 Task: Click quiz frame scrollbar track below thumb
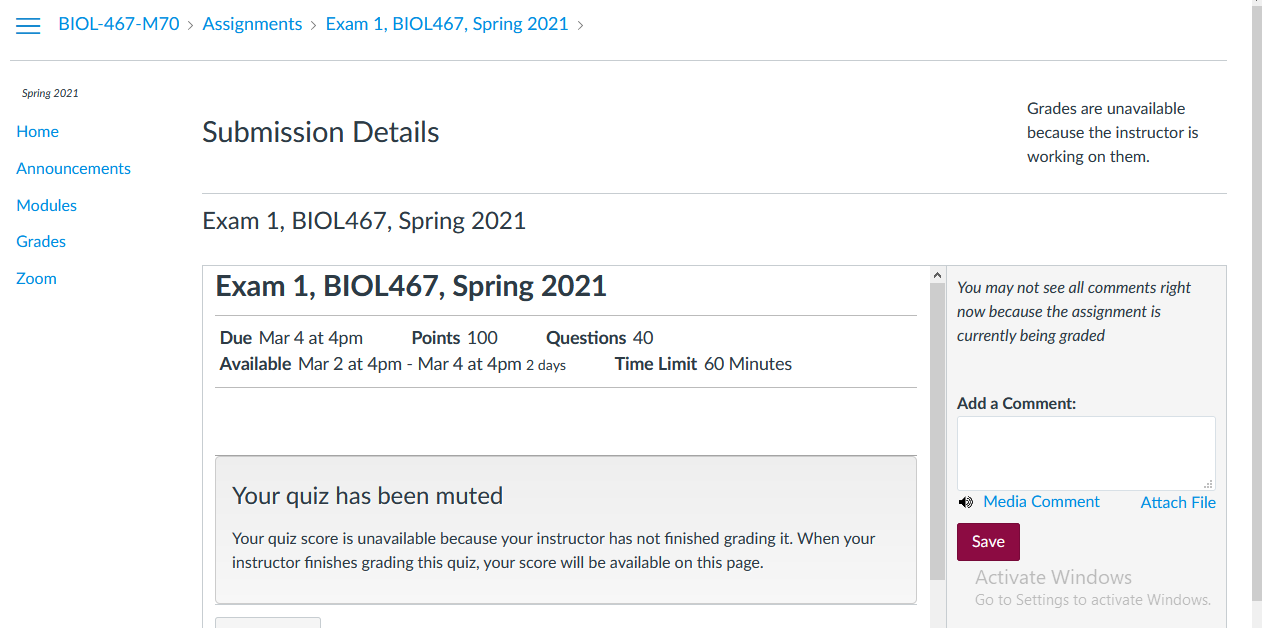coord(937,605)
